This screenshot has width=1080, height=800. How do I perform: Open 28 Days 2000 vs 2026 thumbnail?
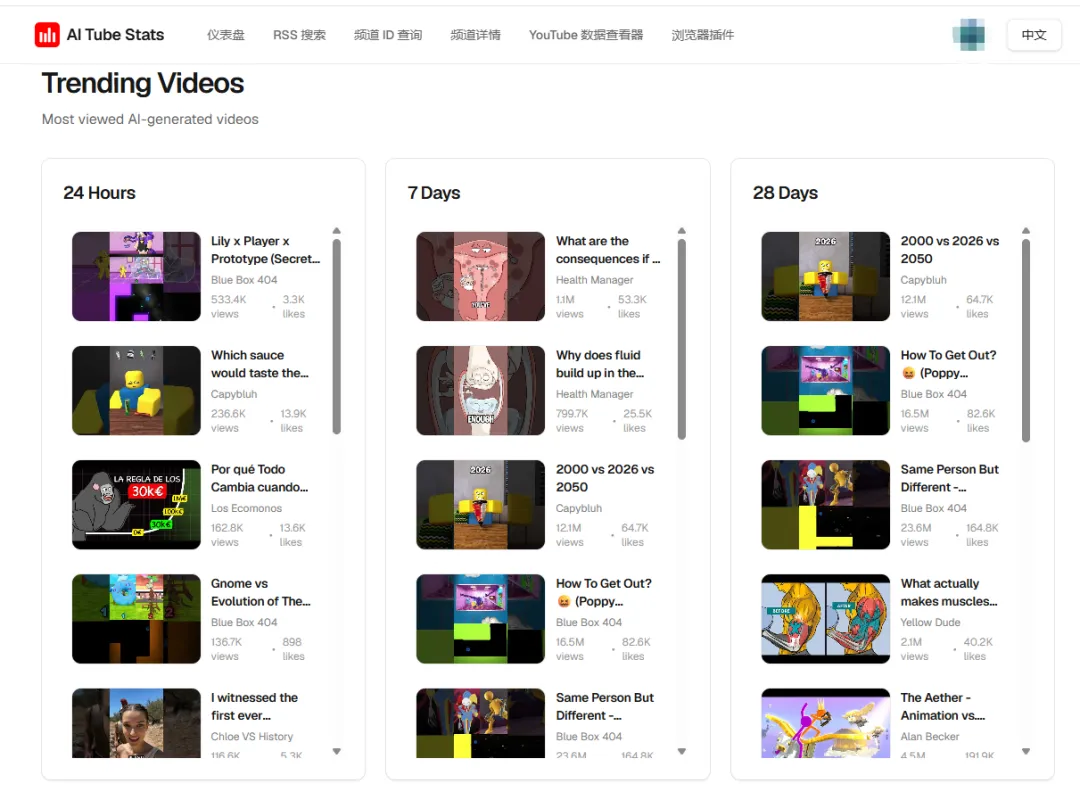pos(825,276)
